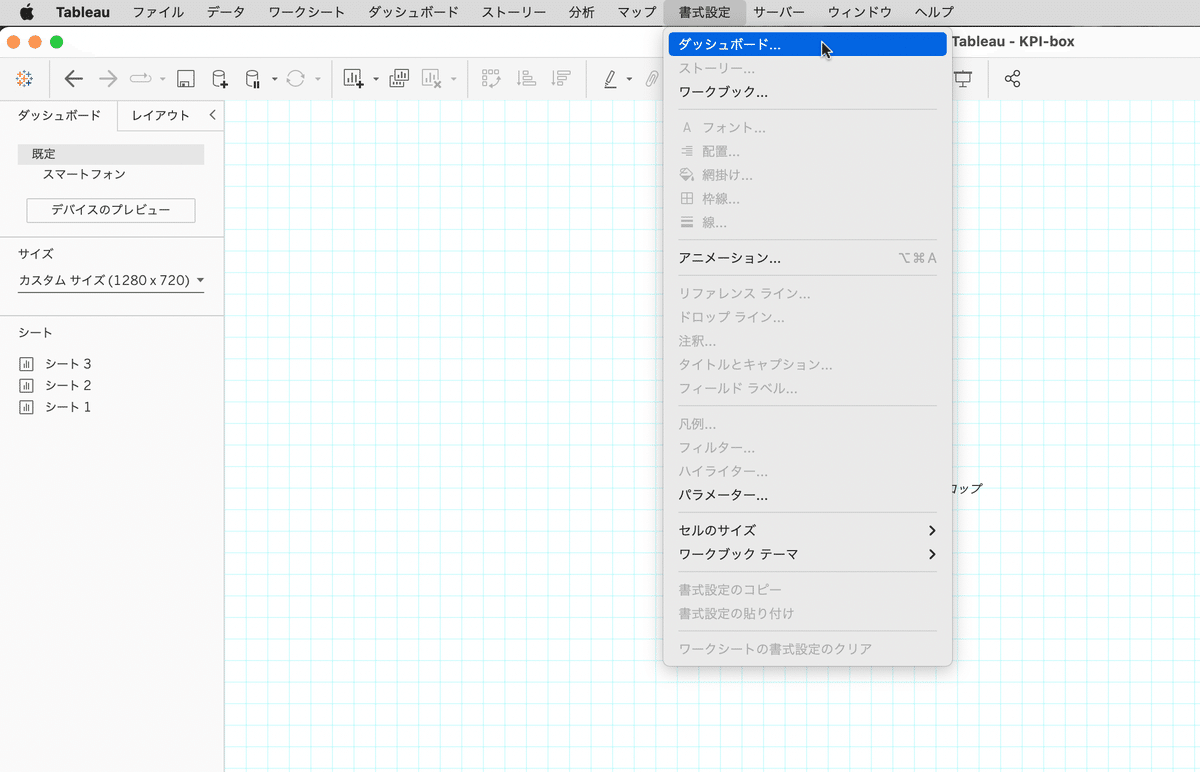The image size is (1200, 772).
Task: Click the pause auto updates icon
Action: tap(253, 79)
